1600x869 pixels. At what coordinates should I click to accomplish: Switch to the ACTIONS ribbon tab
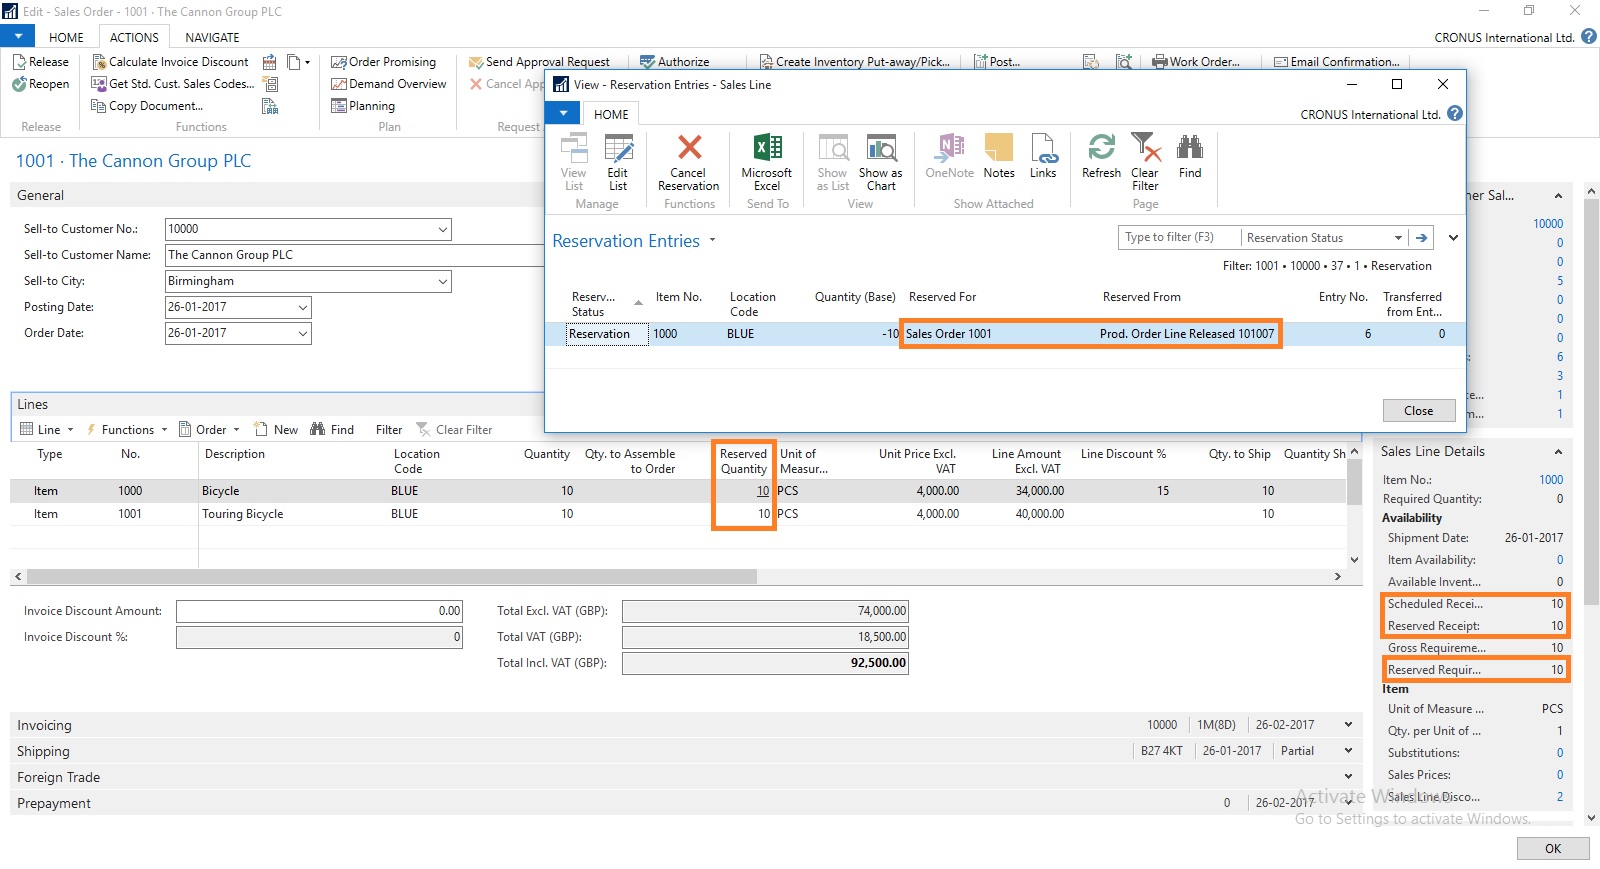click(134, 37)
